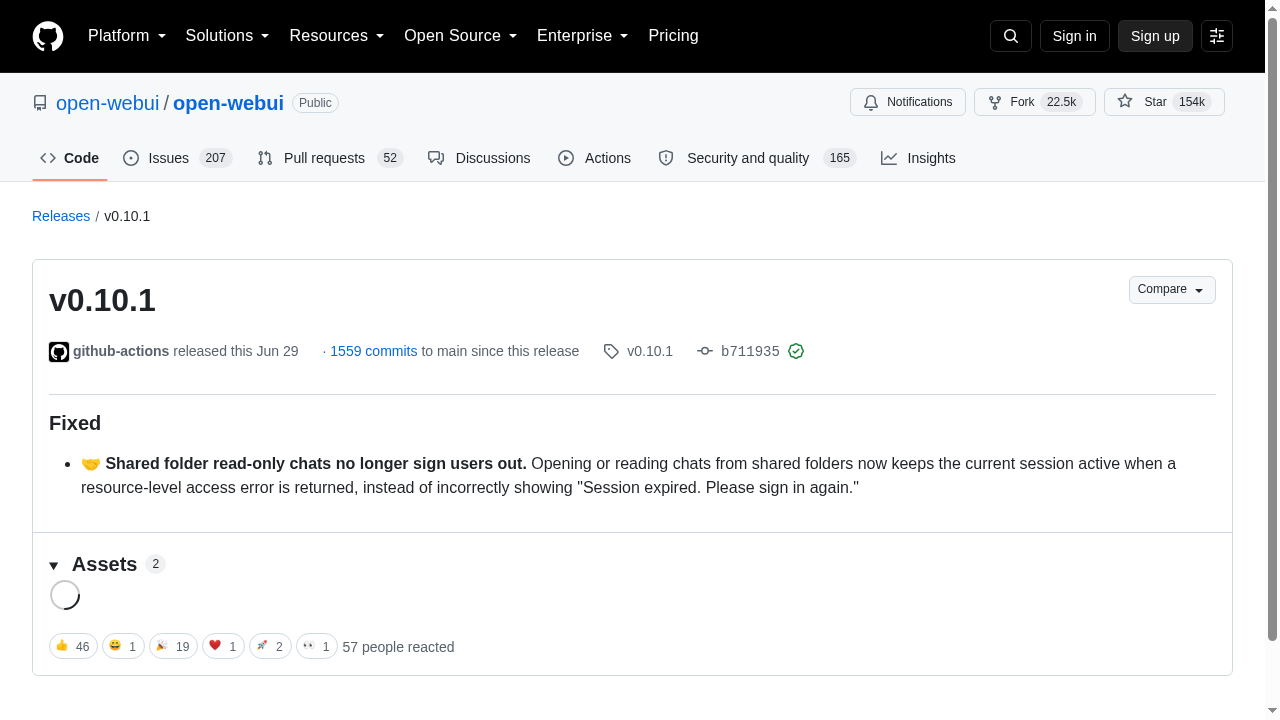Open the Pull requests tab
The height and width of the screenshot is (720, 1280).
(330, 158)
